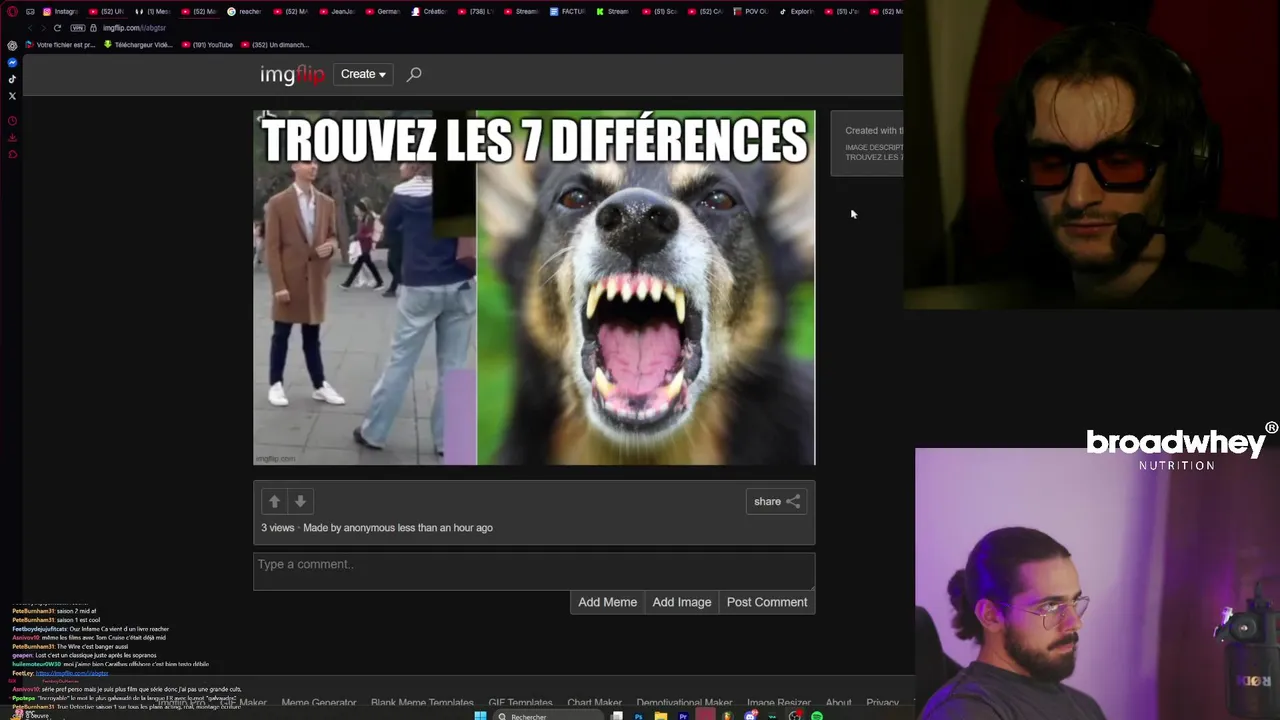
Task: Click the imgflip.com address bar
Action: tap(134, 28)
